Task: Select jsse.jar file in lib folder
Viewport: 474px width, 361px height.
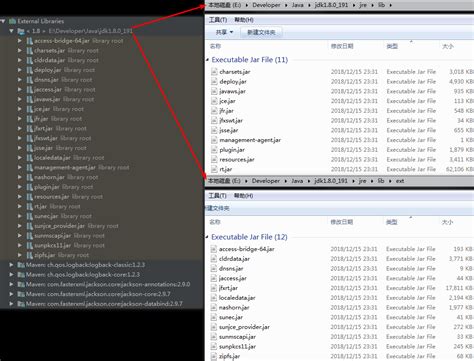Action: (229, 130)
